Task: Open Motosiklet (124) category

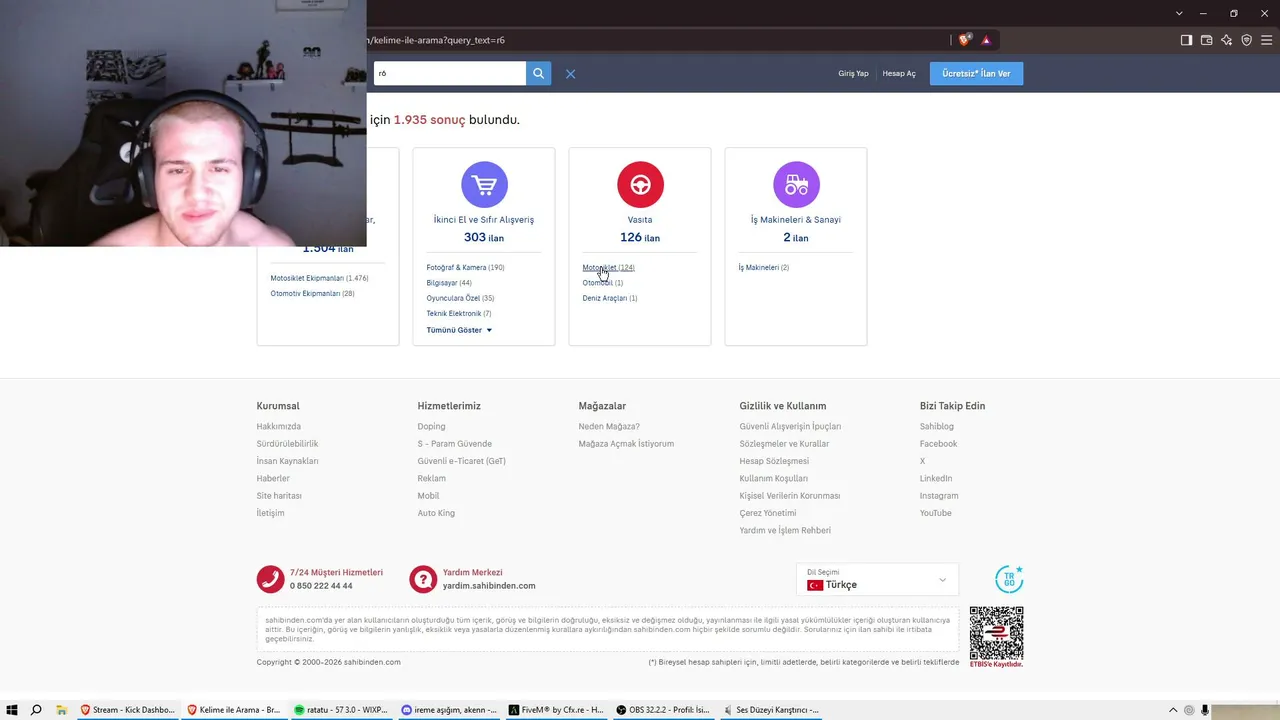Action: pos(608,268)
